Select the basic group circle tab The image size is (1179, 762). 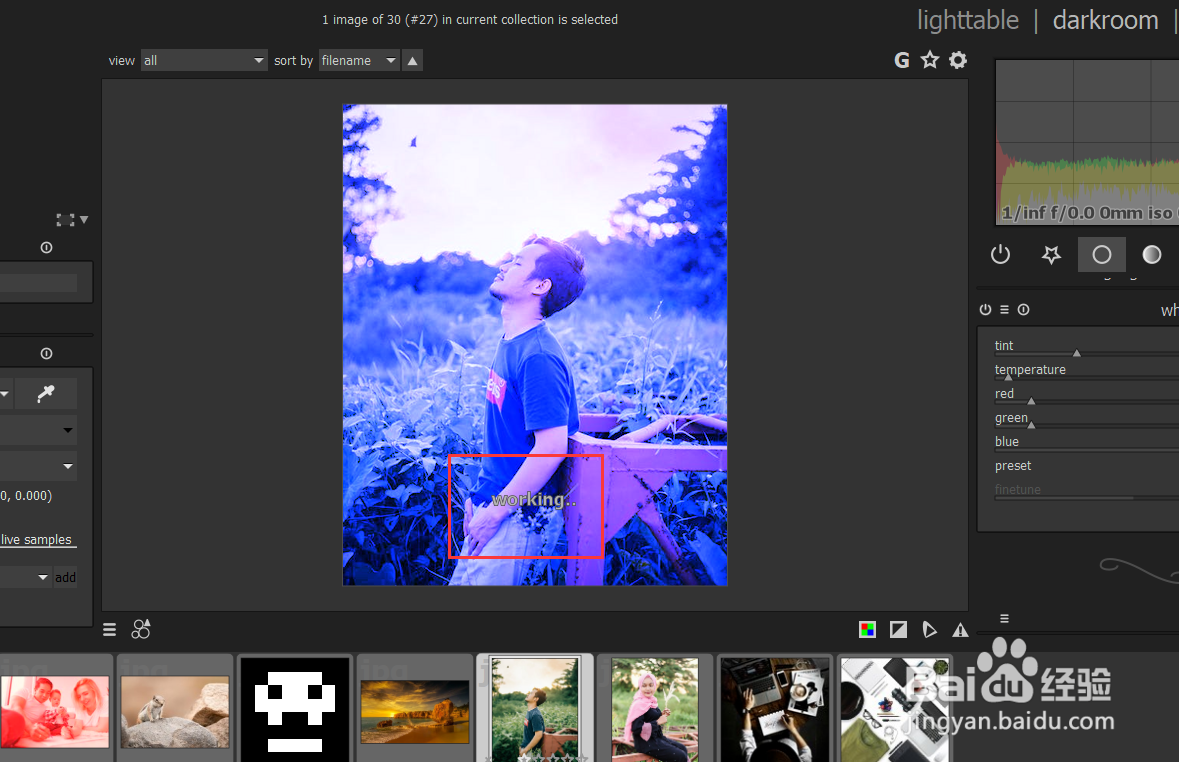point(1102,254)
